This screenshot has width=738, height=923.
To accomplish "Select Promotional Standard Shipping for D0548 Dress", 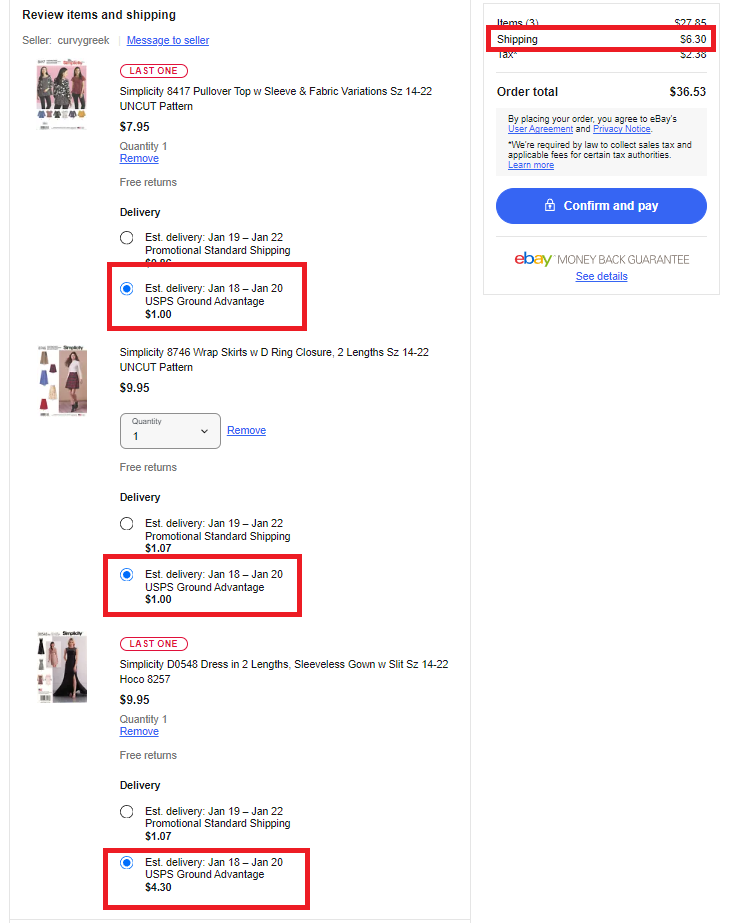I will 127,812.
